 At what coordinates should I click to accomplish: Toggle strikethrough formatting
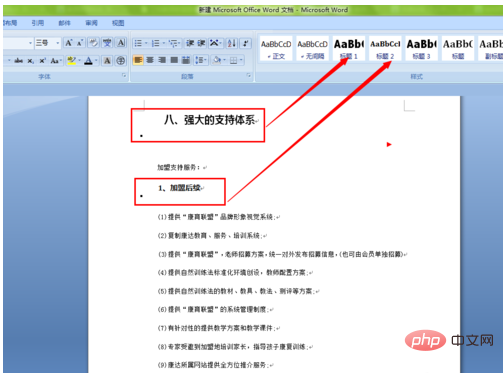[x=19, y=61]
